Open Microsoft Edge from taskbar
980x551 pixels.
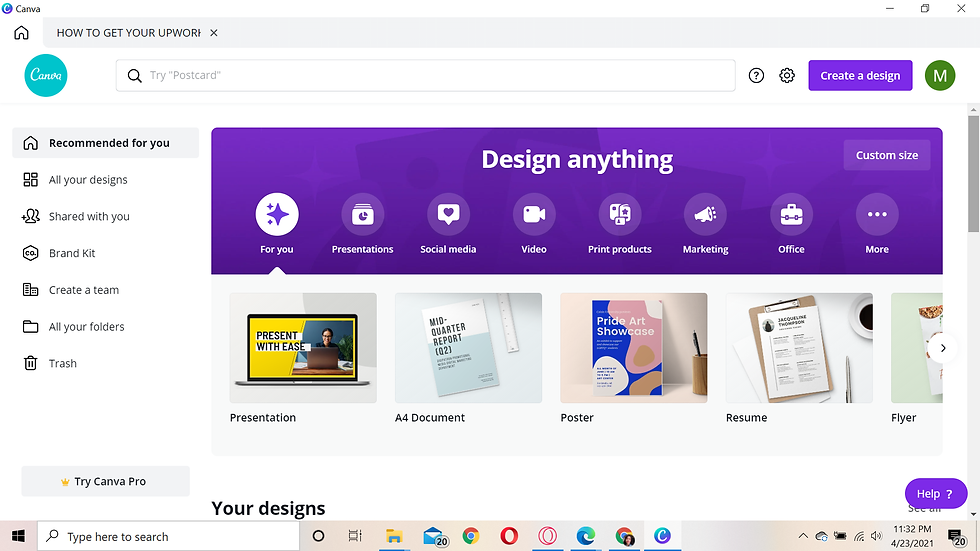tap(586, 536)
